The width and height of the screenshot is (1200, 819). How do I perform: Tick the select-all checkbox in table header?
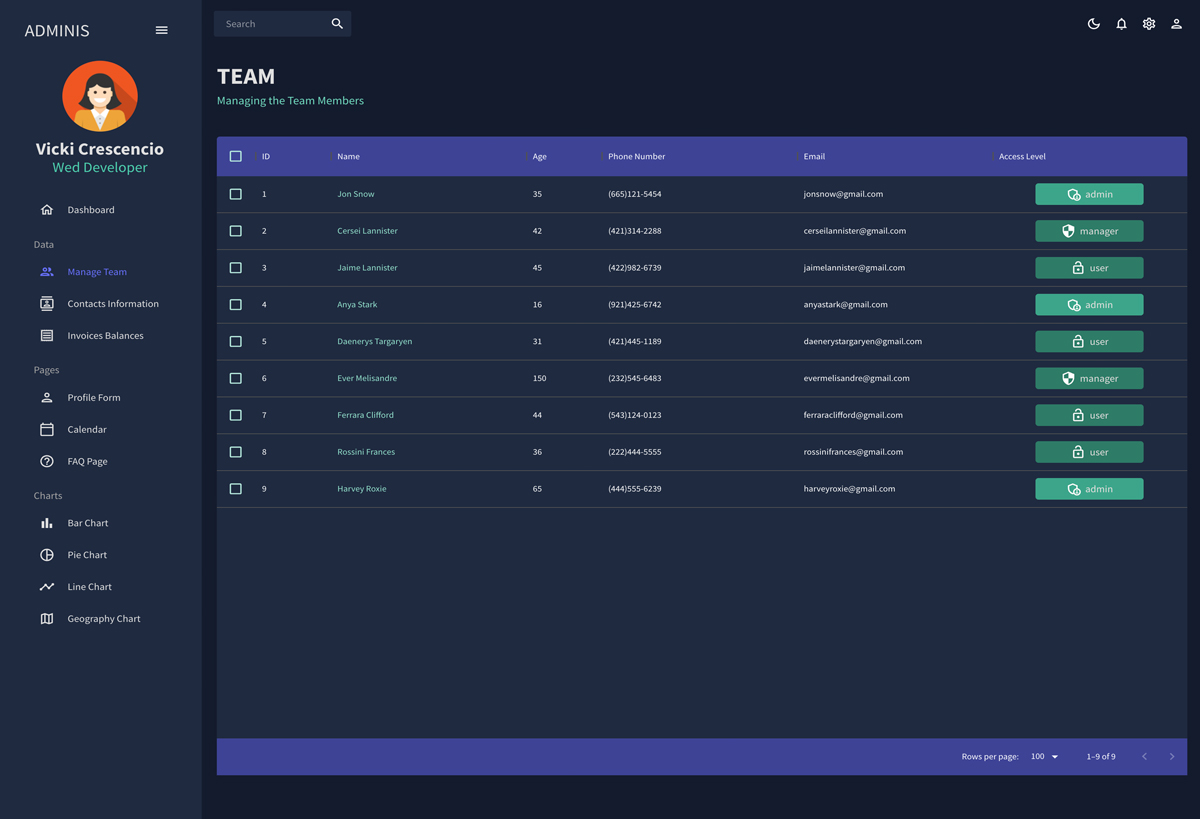[236, 156]
